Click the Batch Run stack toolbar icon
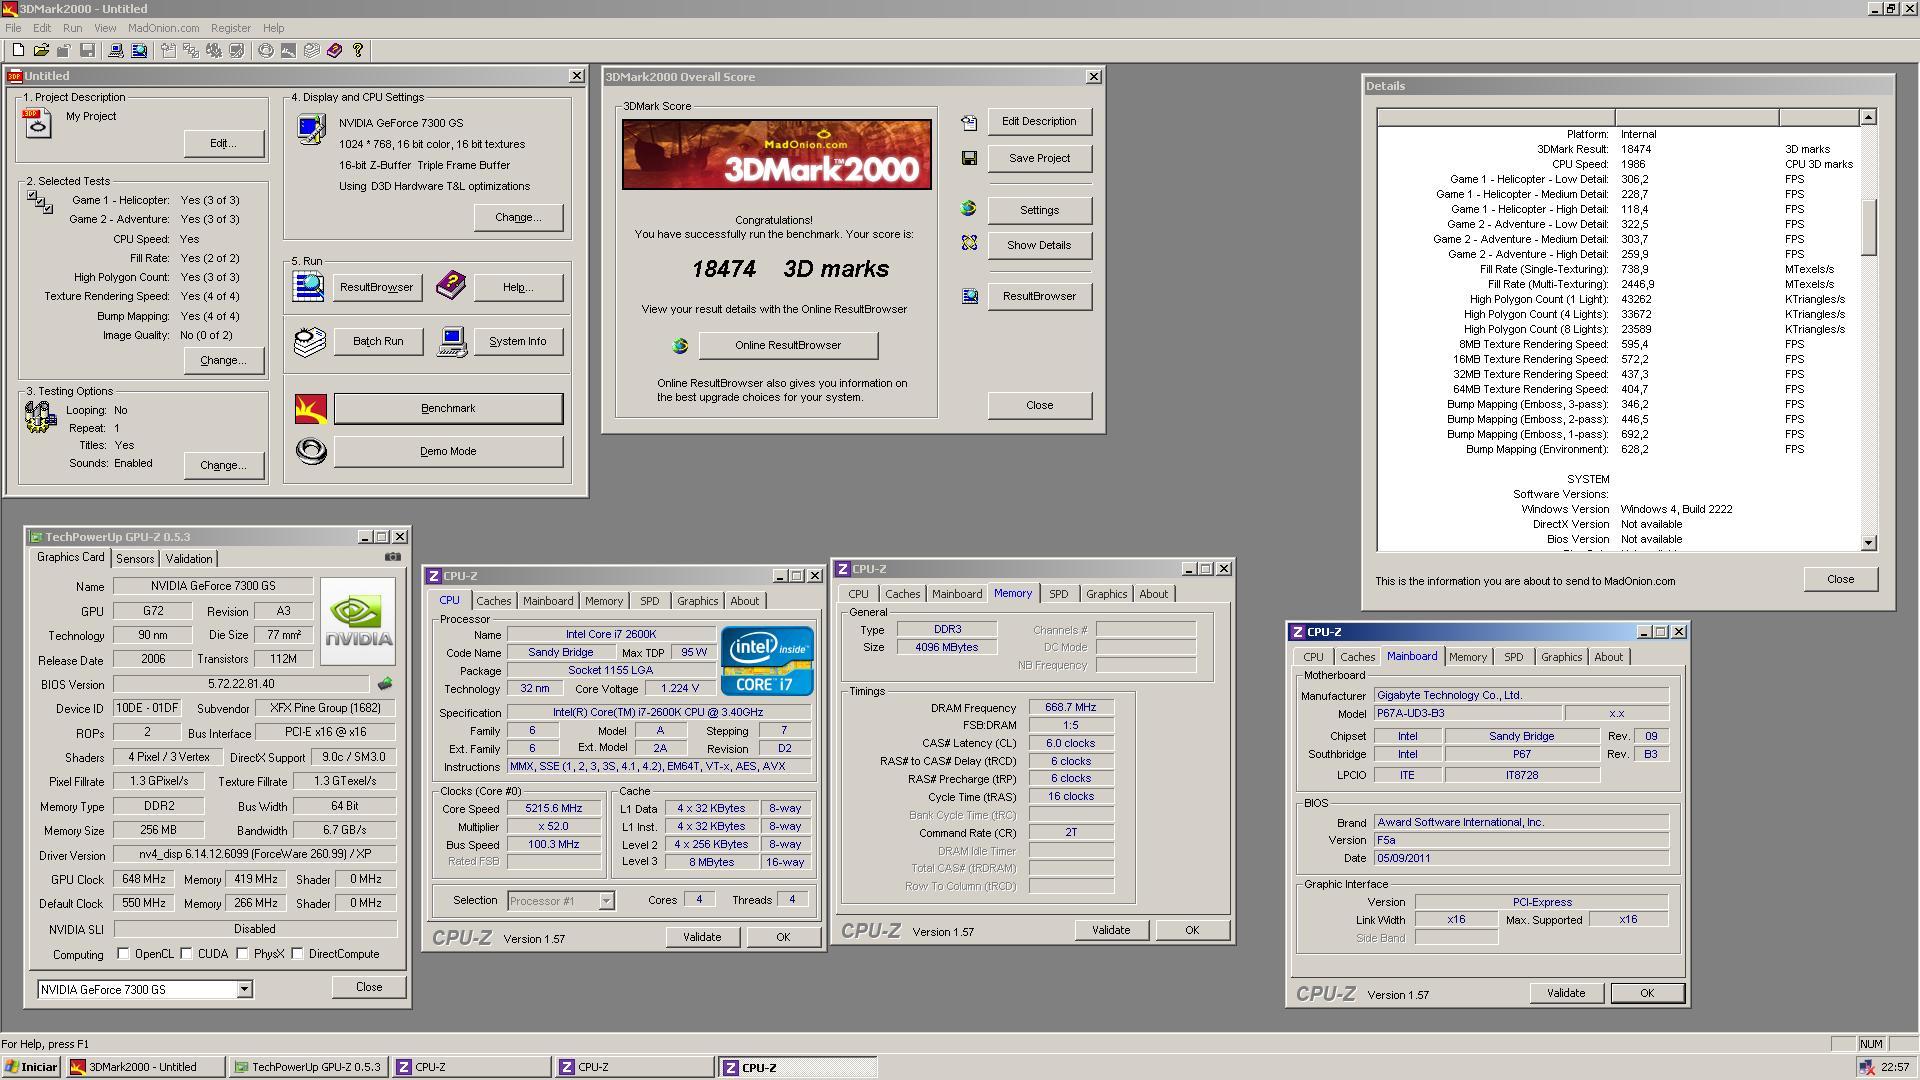This screenshot has width=1920, height=1080. tap(312, 50)
